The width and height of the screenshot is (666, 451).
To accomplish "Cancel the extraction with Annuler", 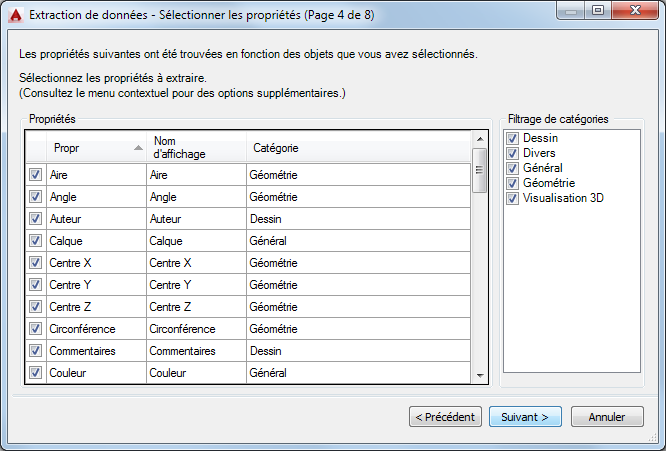I will 607,416.
